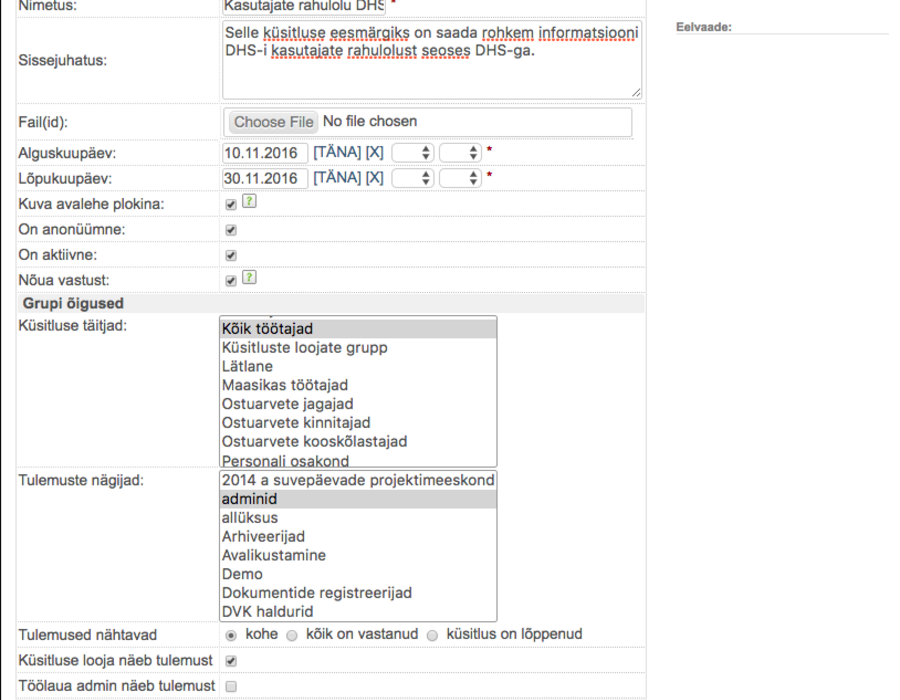The image size is (900, 700).
Task: Click the Alguskuupäev date field
Action: [x=265, y=153]
